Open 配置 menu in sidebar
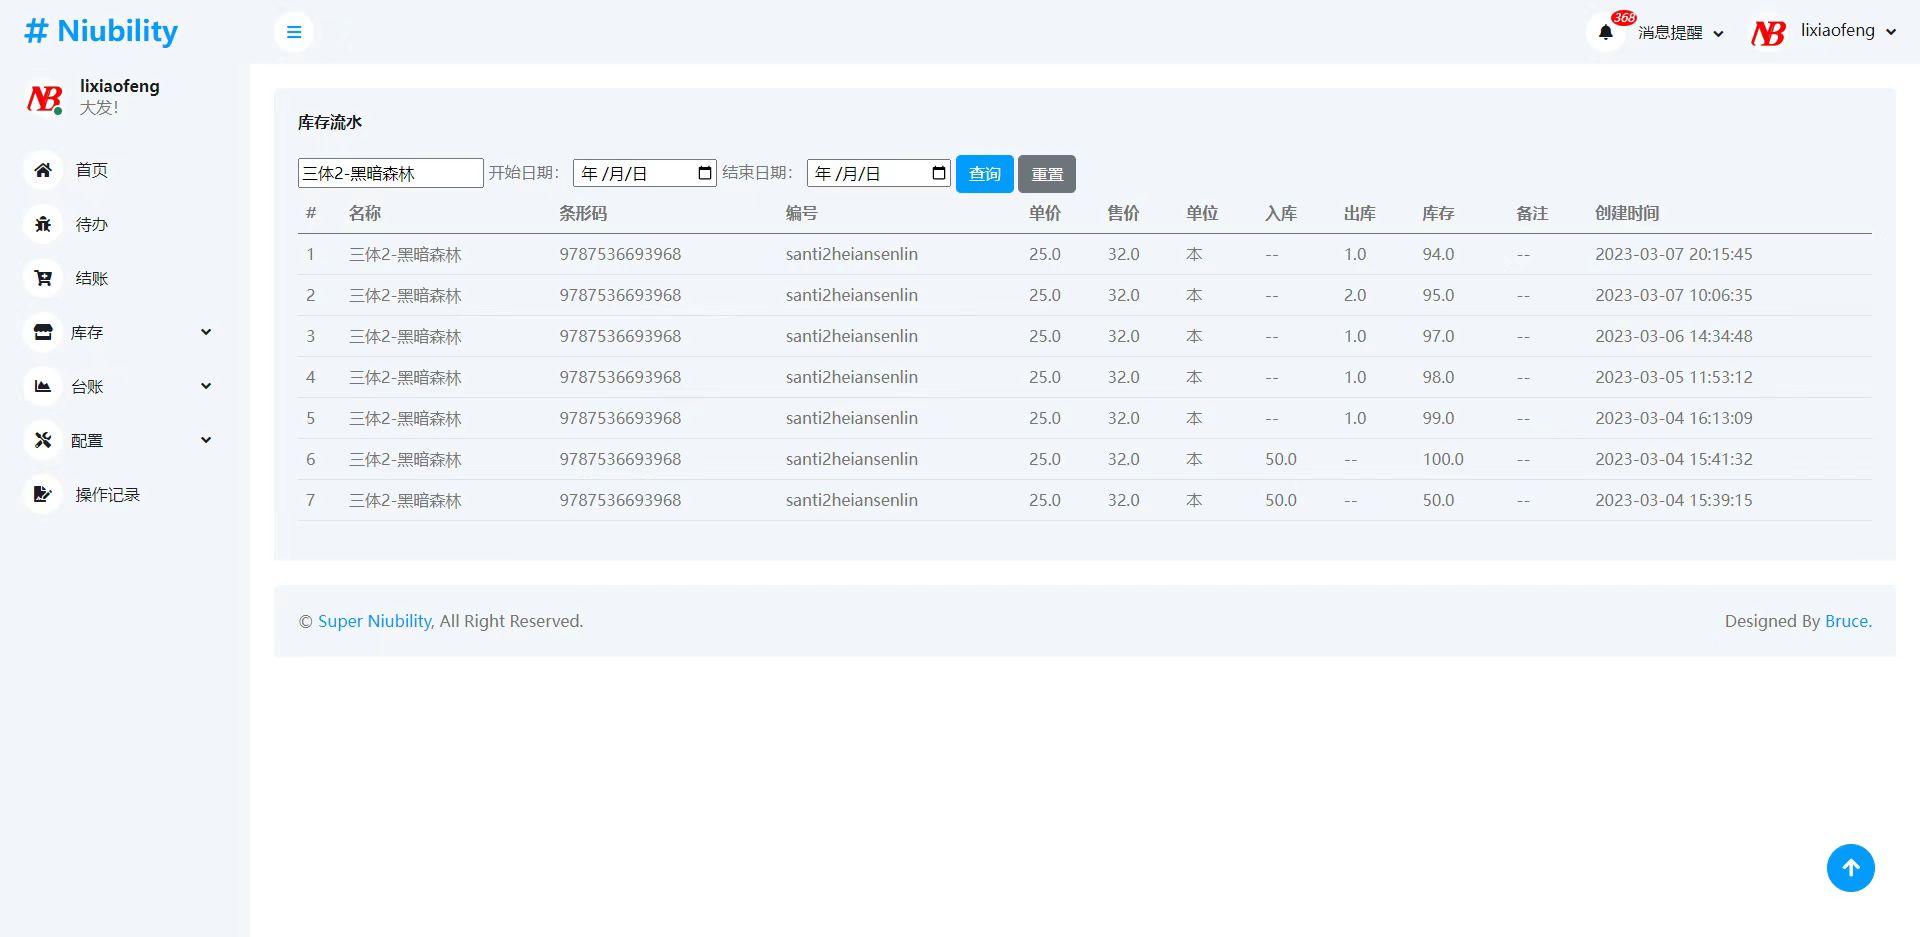 (87, 440)
